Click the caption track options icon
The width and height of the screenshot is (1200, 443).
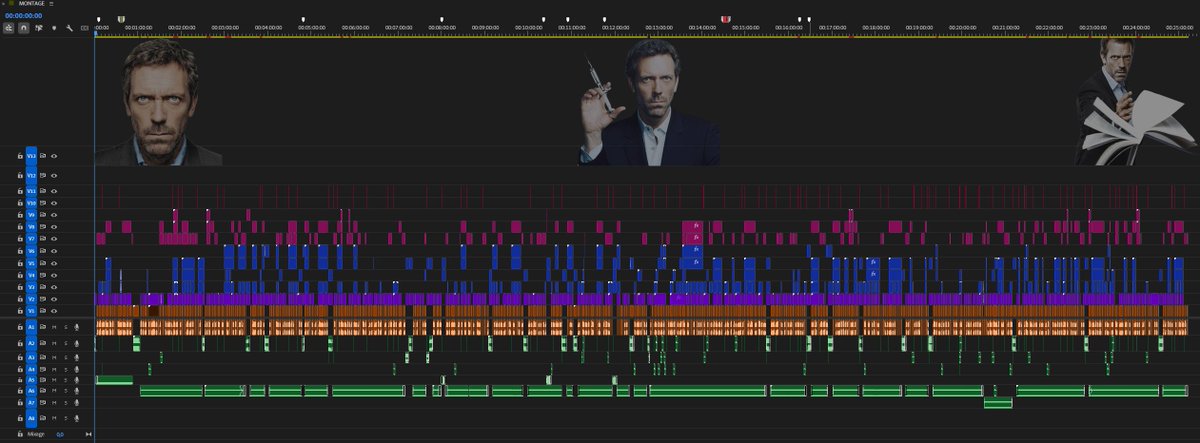tap(84, 28)
